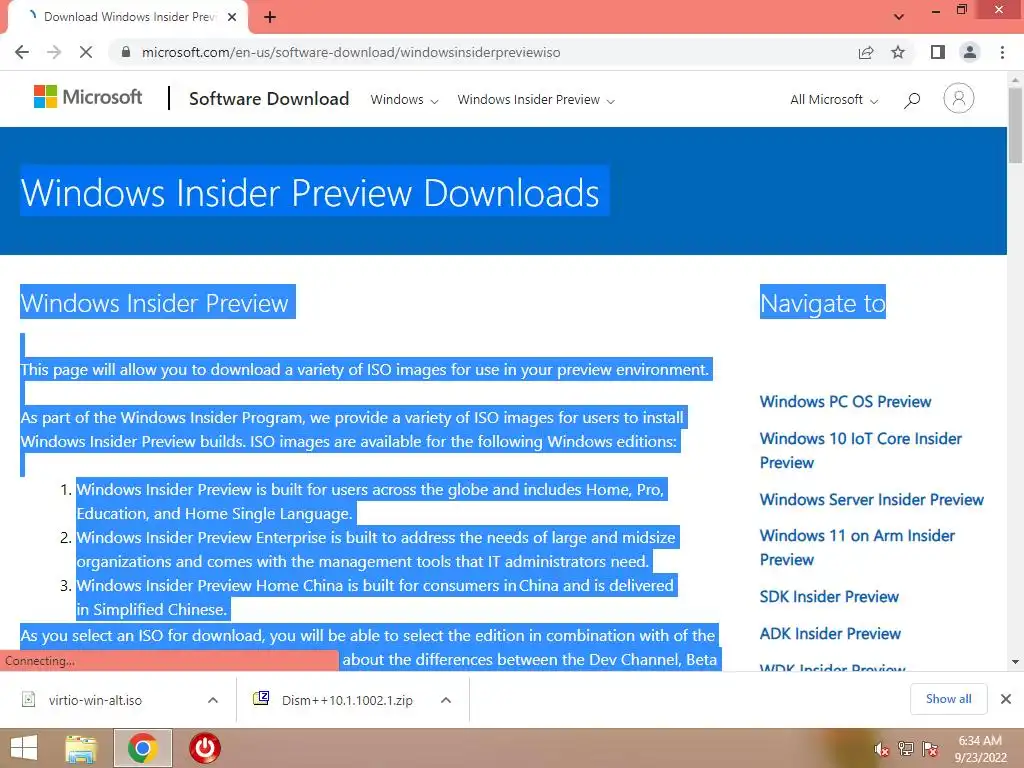Open the red power app in taskbar
1024x768 pixels.
click(x=204, y=748)
